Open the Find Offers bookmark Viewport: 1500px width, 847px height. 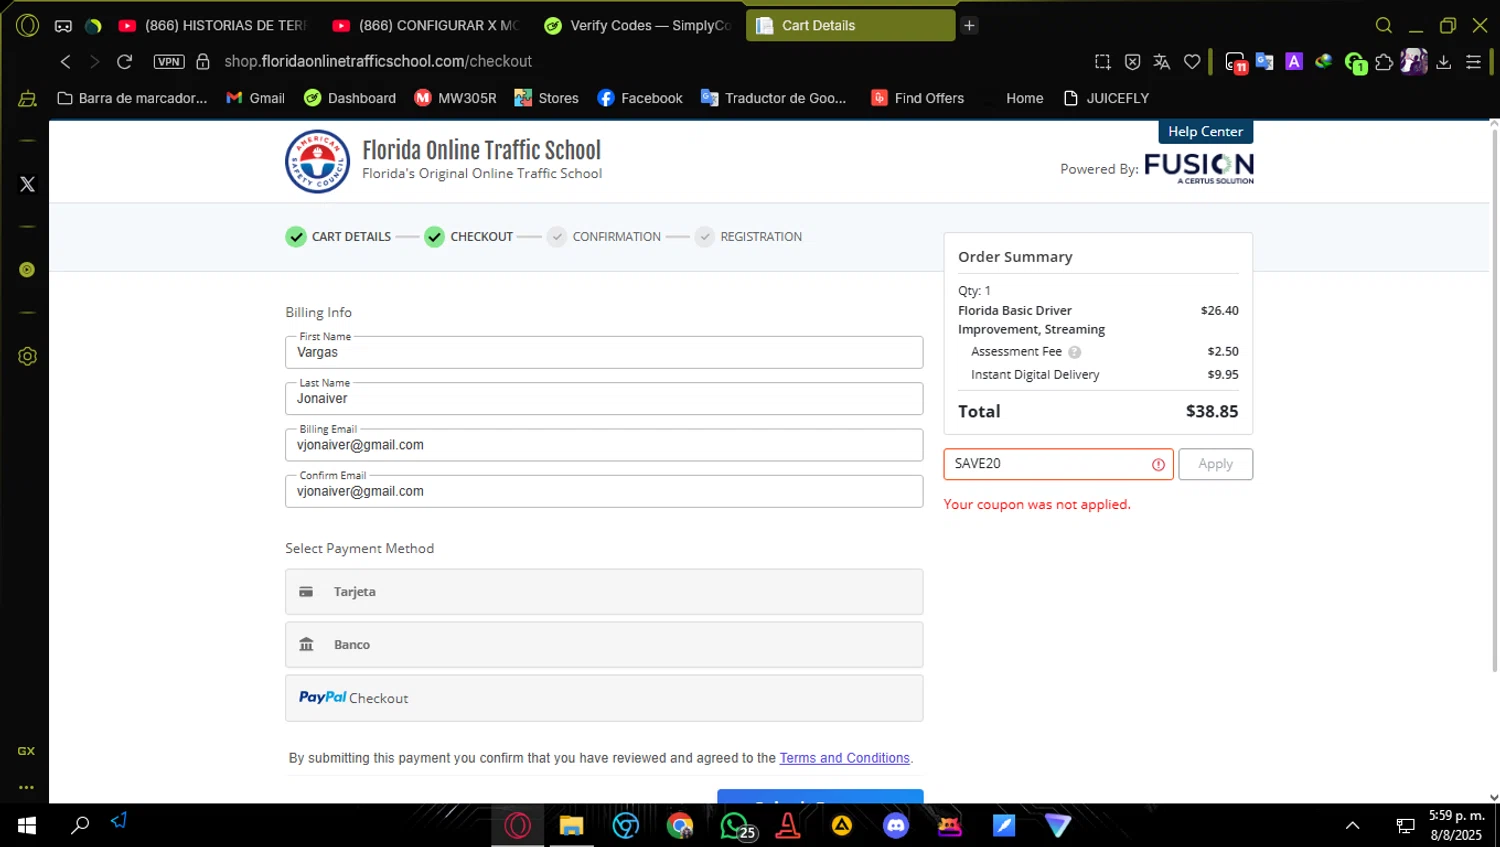(x=917, y=98)
